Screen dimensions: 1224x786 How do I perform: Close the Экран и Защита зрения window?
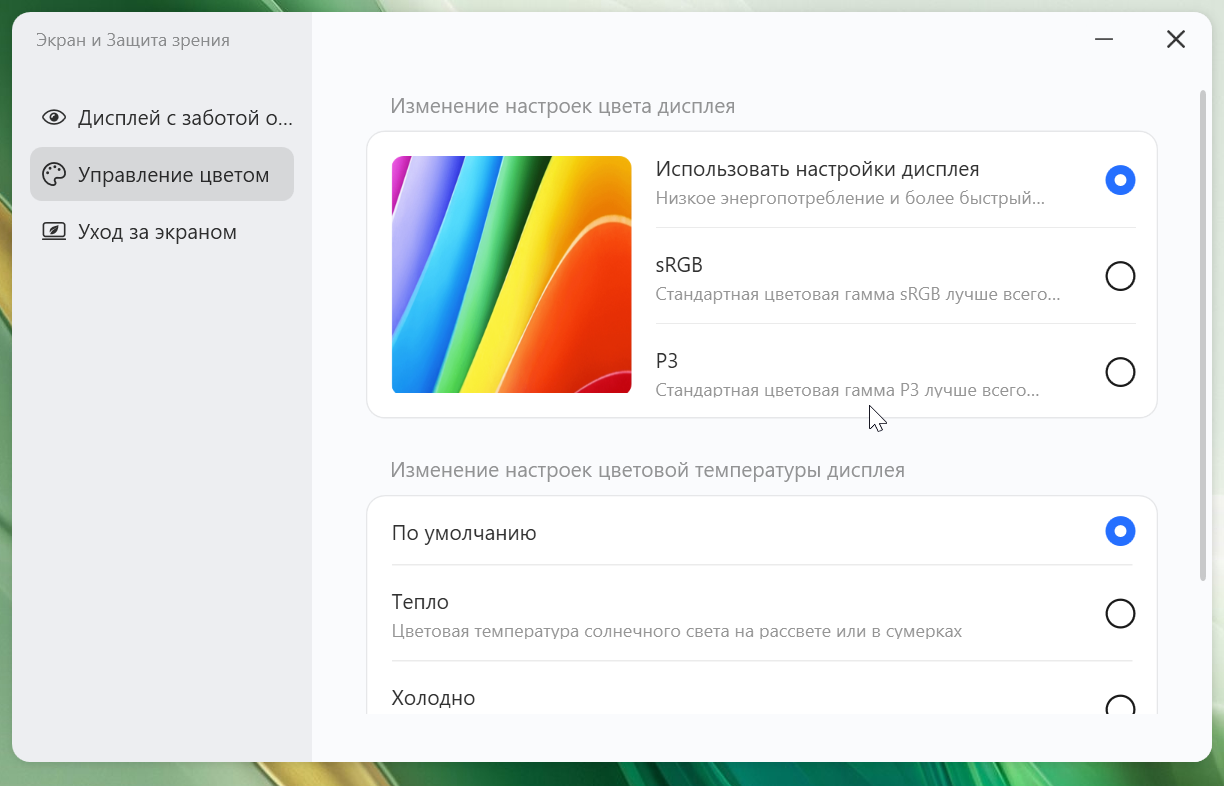coord(1176,39)
